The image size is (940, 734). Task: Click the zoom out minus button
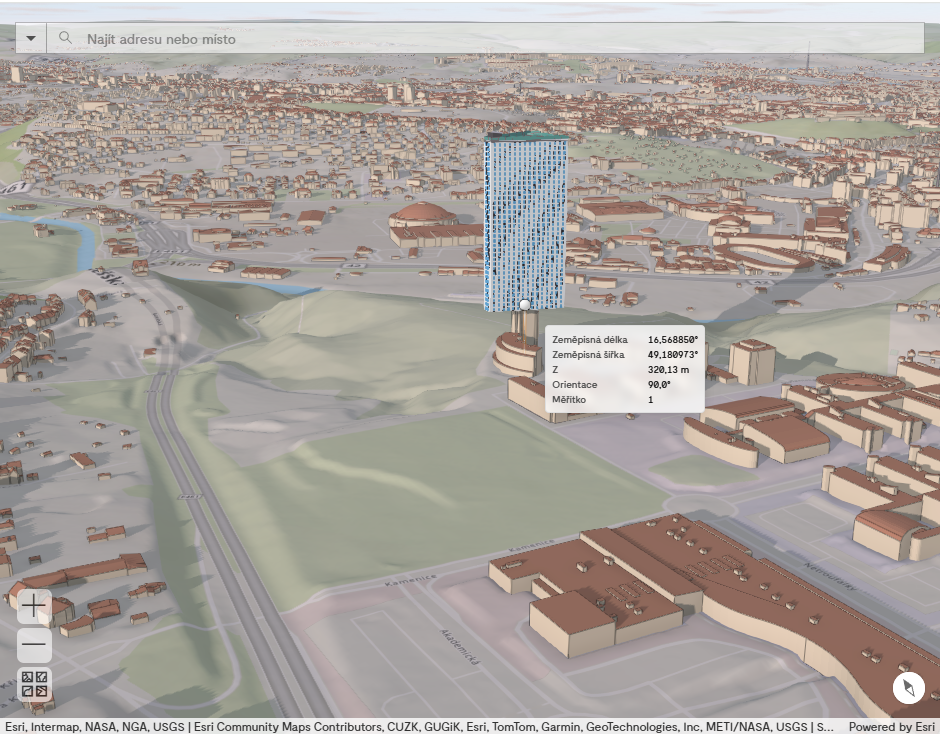point(34,645)
